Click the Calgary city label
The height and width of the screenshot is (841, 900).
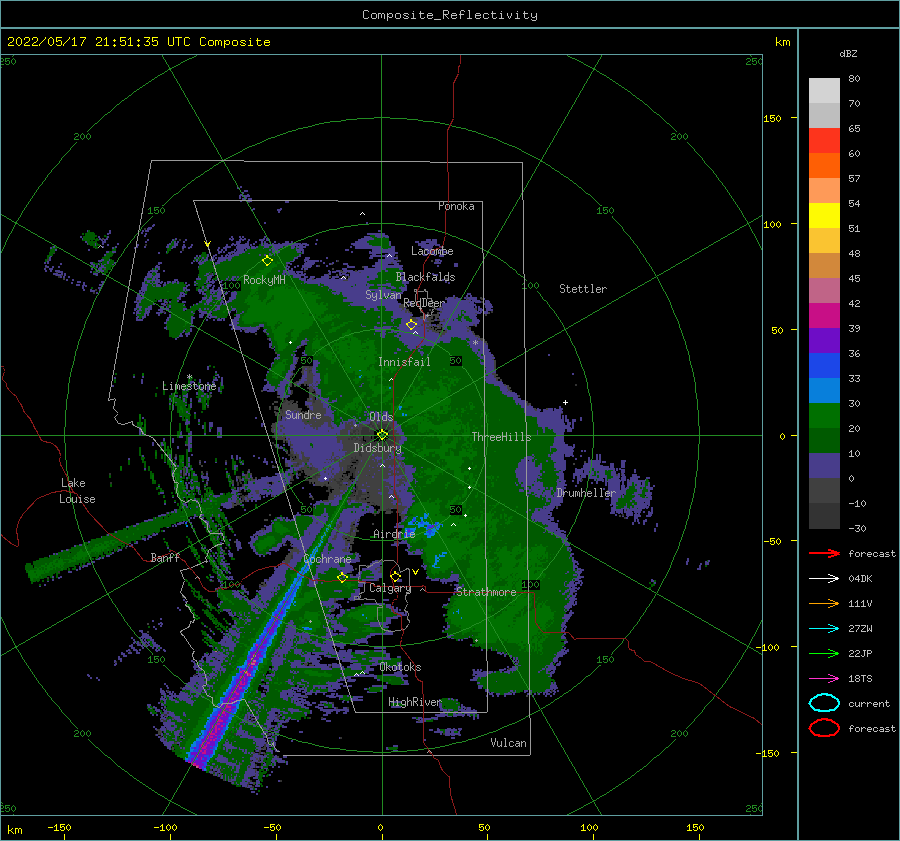point(390,588)
